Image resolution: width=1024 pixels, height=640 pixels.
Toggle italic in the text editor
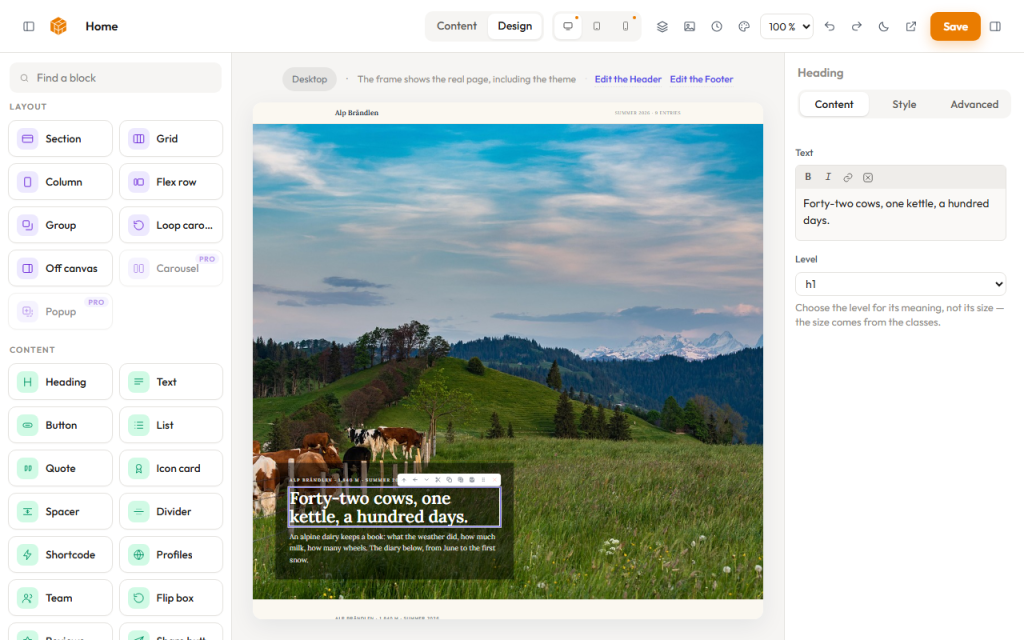[828, 176]
